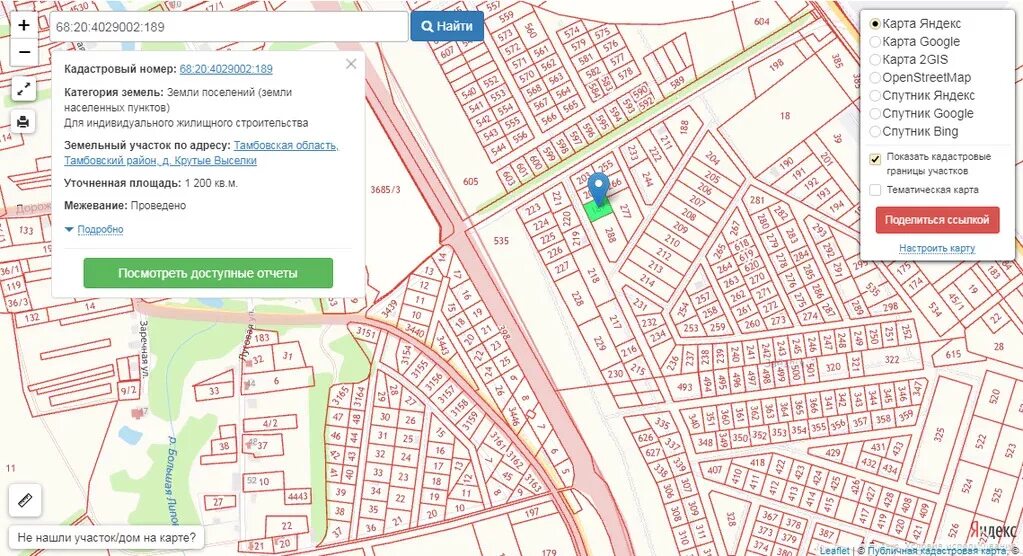Click parcel labeled 198 on map

776,65
